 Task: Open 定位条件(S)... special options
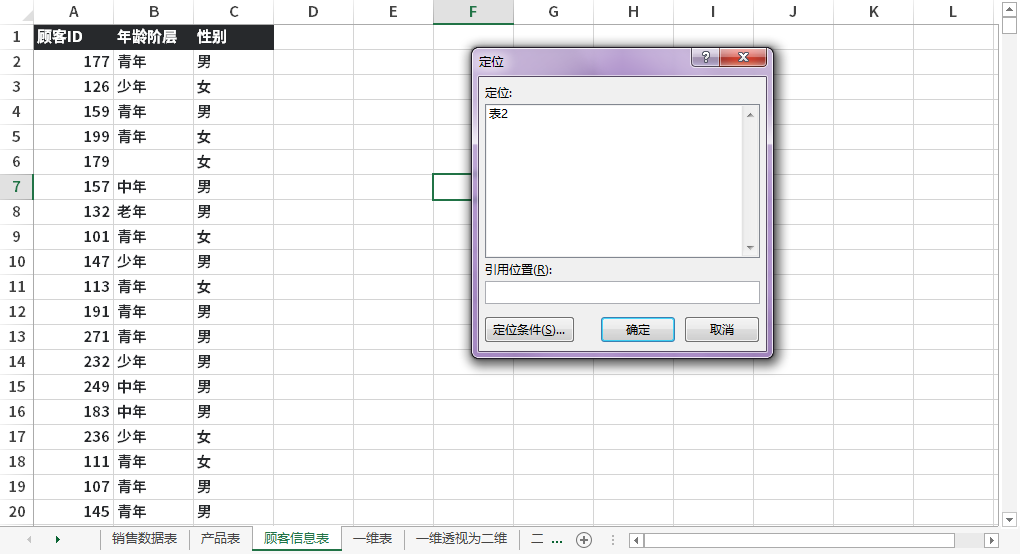(x=529, y=330)
